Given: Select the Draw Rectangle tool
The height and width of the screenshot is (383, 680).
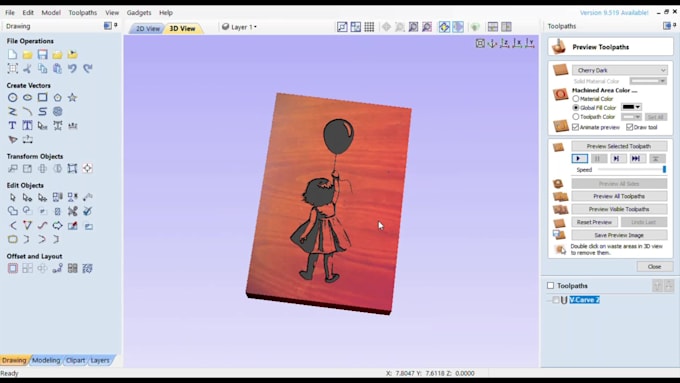Looking at the screenshot, I should point(42,98).
